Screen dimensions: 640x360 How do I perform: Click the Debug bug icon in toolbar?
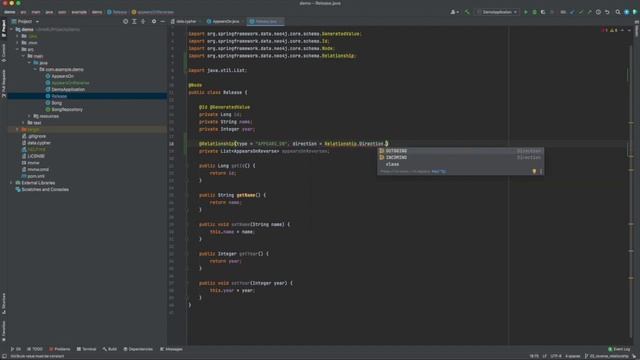534,12
